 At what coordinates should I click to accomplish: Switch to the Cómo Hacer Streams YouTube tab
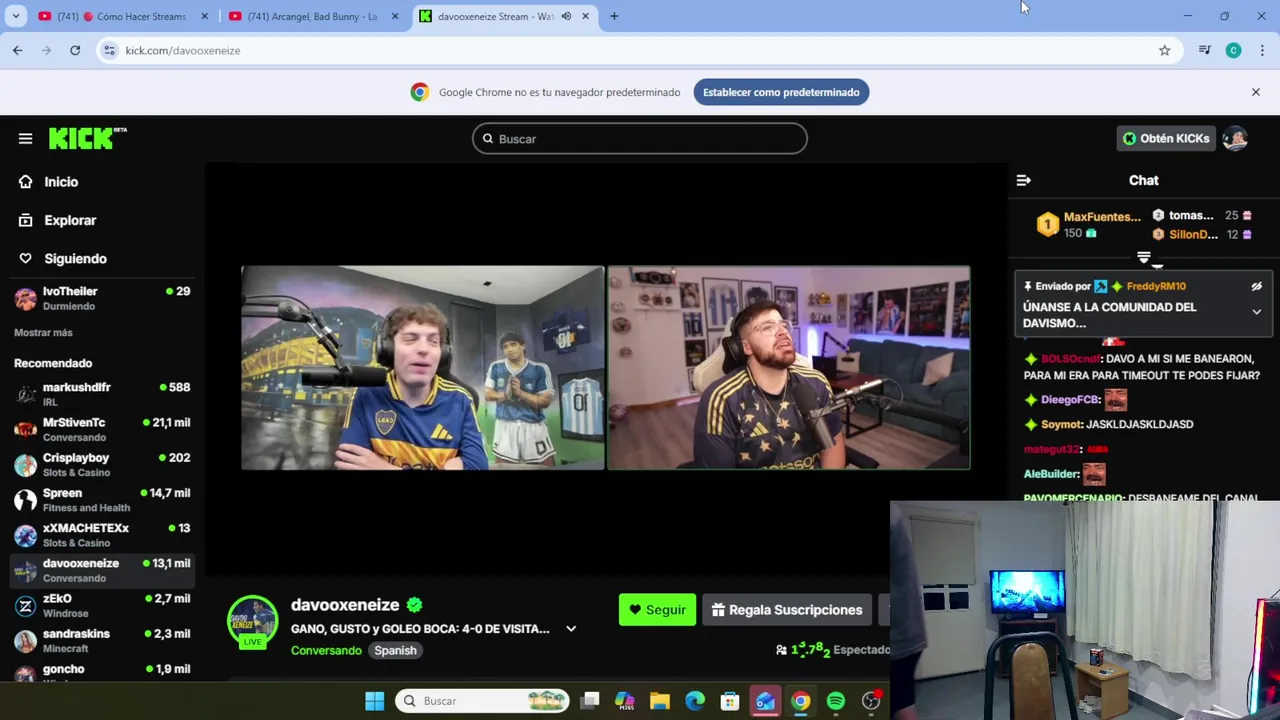pyautogui.click(x=122, y=16)
